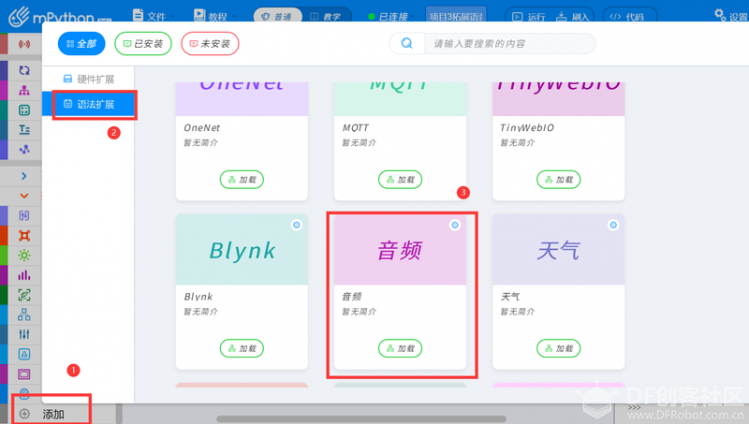Load the TinyWebIO extension
The width and height of the screenshot is (749, 424).
558,180
